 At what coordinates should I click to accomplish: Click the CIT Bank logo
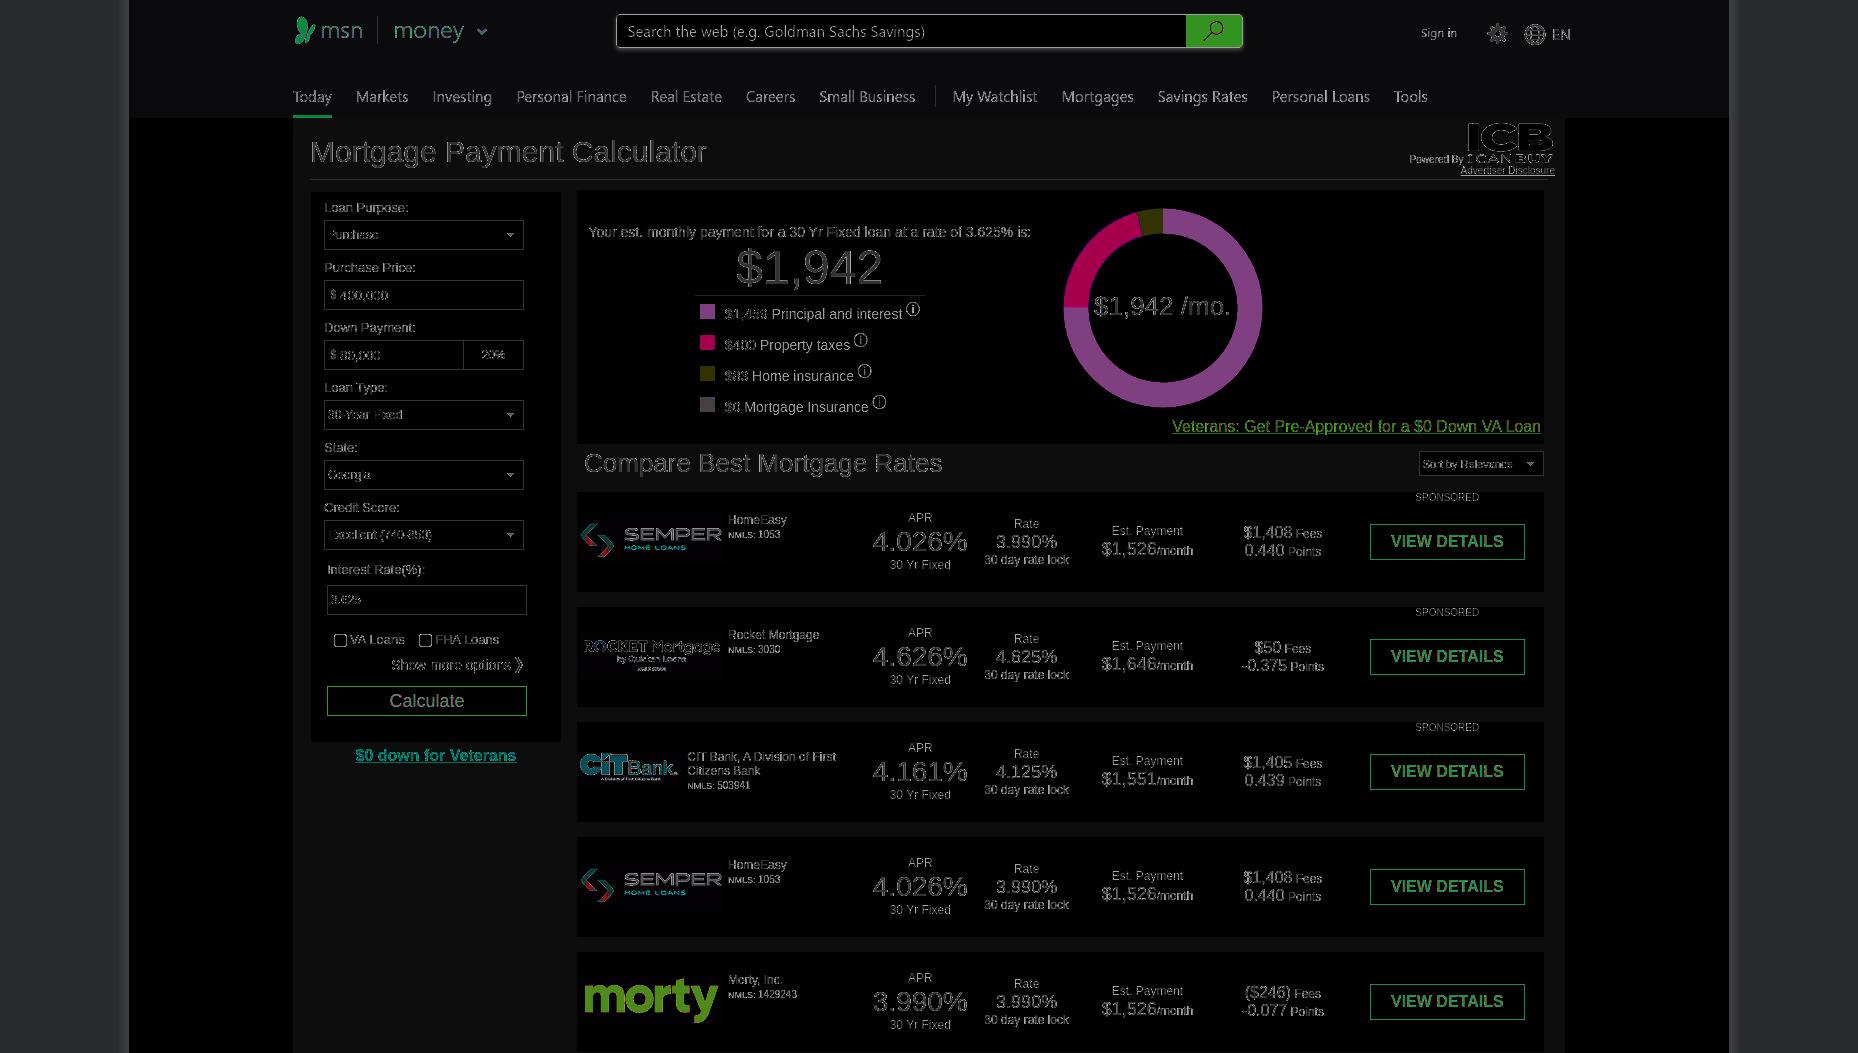tap(628, 767)
